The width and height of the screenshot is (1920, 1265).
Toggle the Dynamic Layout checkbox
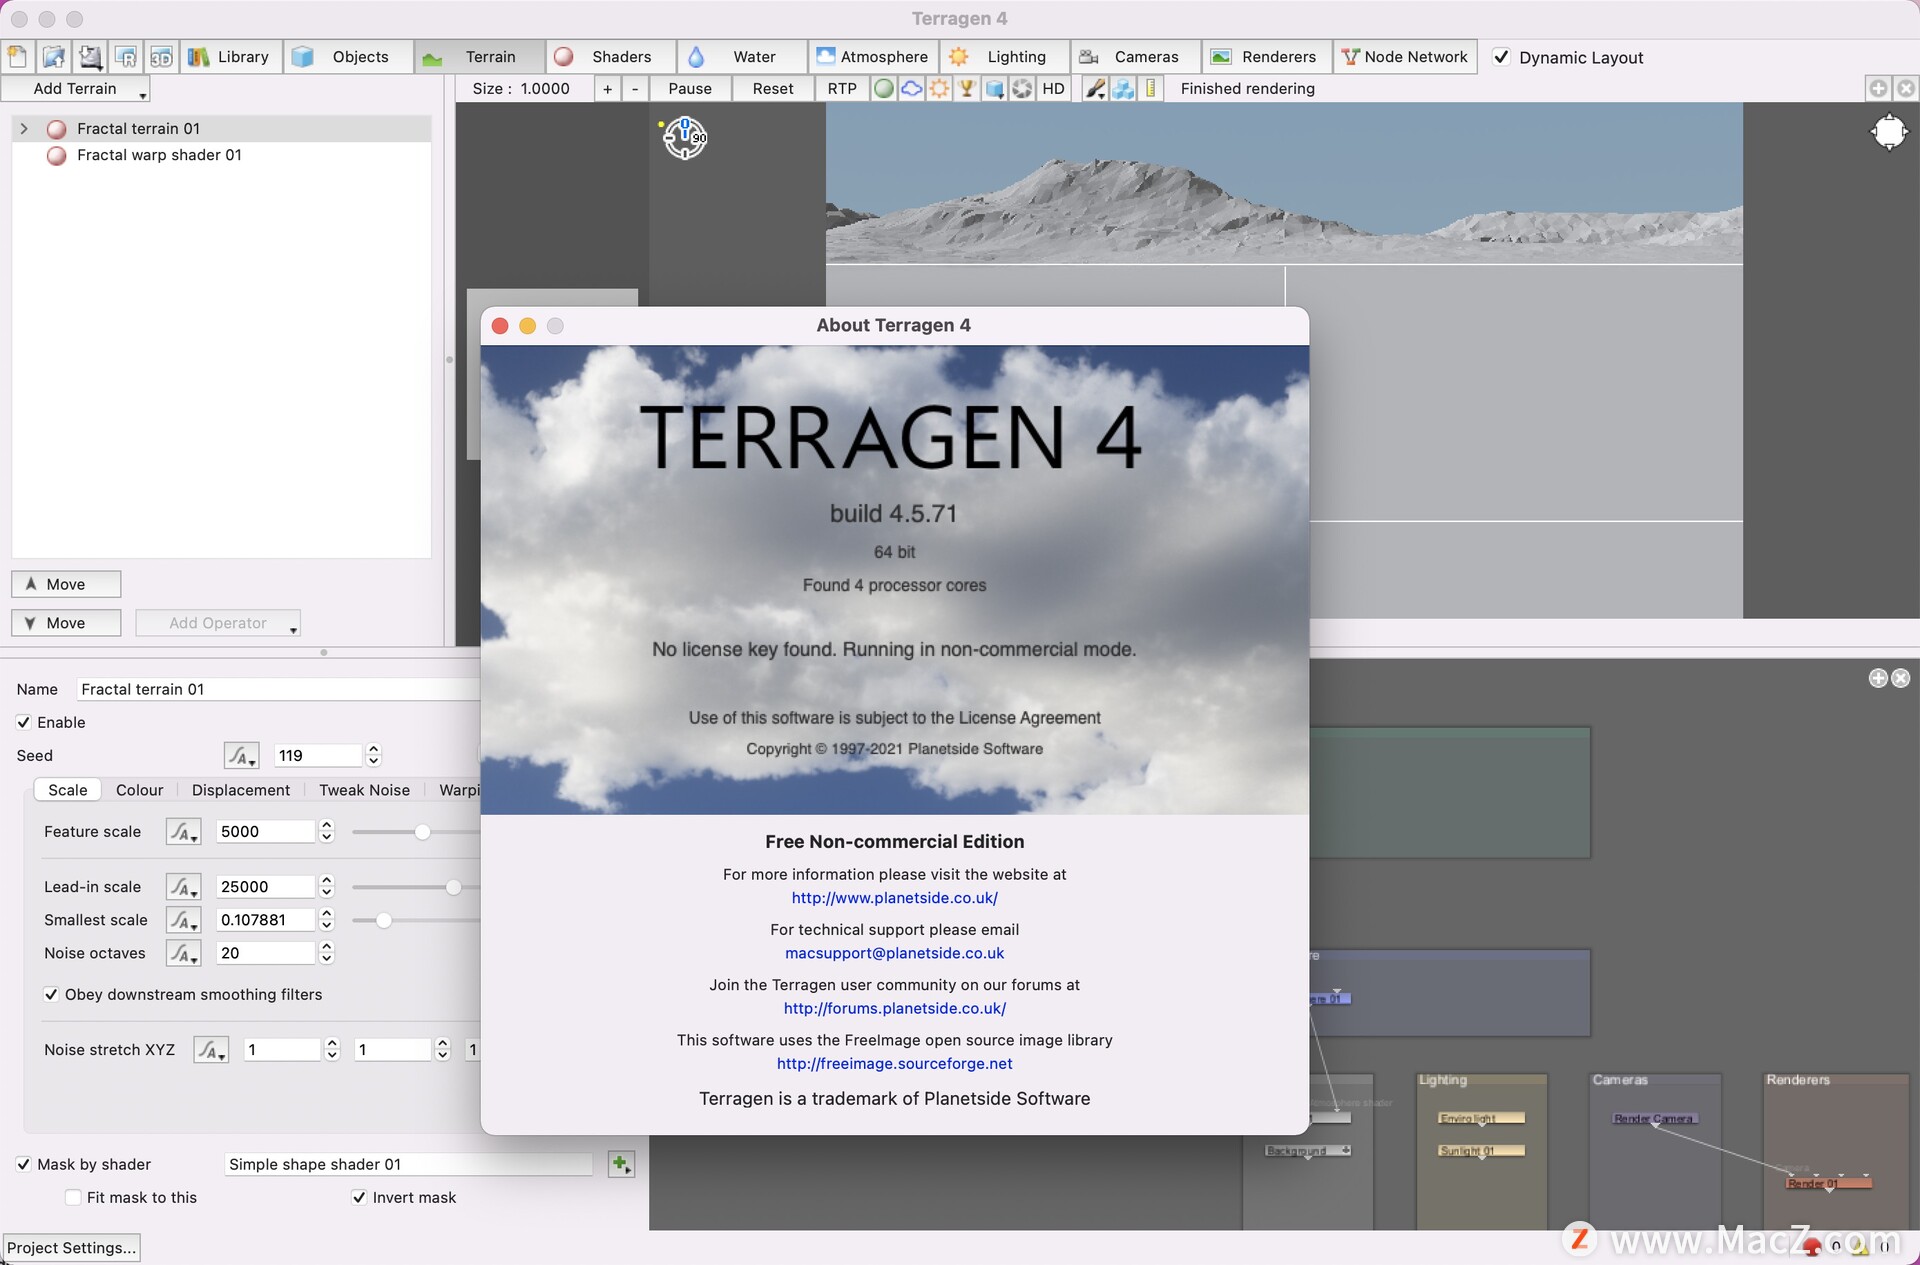[x=1501, y=57]
